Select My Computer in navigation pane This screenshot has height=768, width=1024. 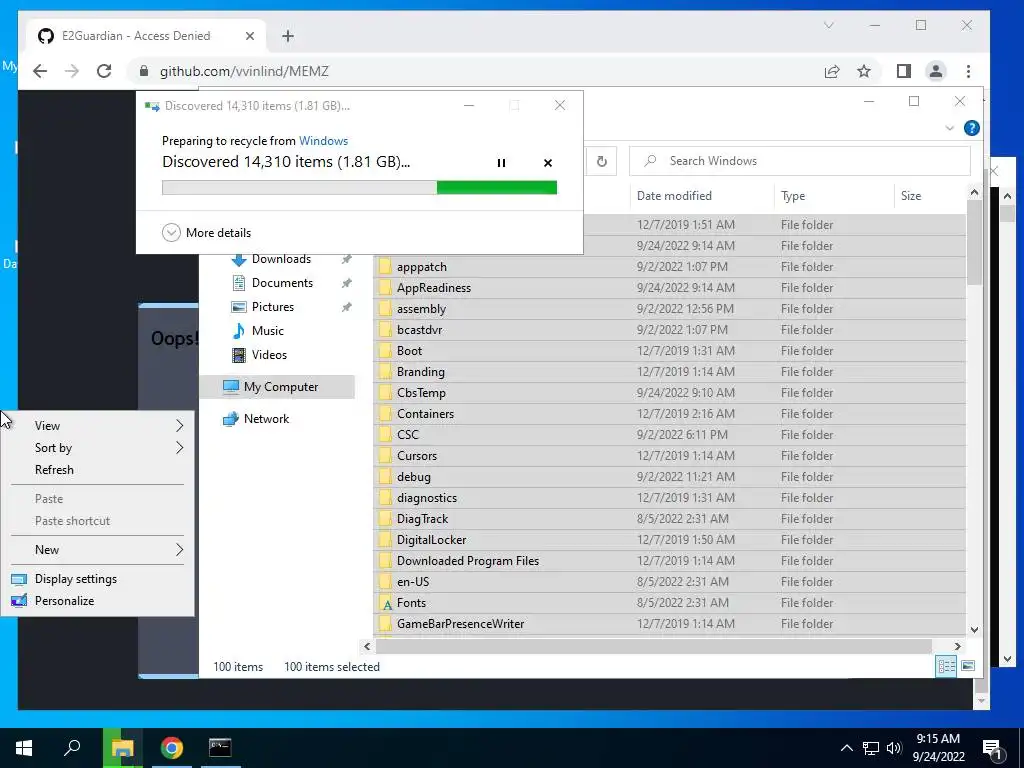pyautogui.click(x=280, y=387)
